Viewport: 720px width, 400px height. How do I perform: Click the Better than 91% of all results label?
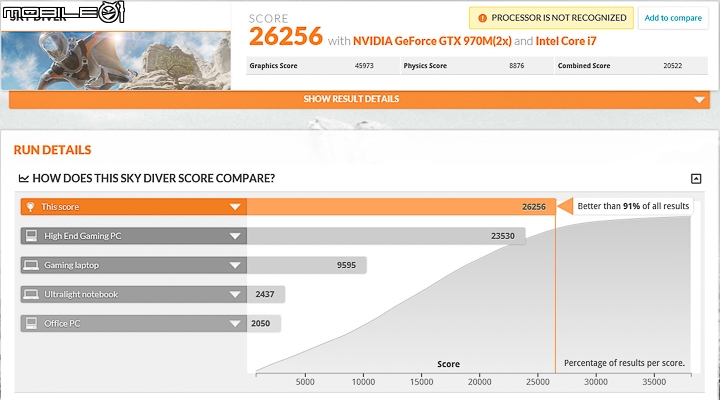pyautogui.click(x=633, y=206)
